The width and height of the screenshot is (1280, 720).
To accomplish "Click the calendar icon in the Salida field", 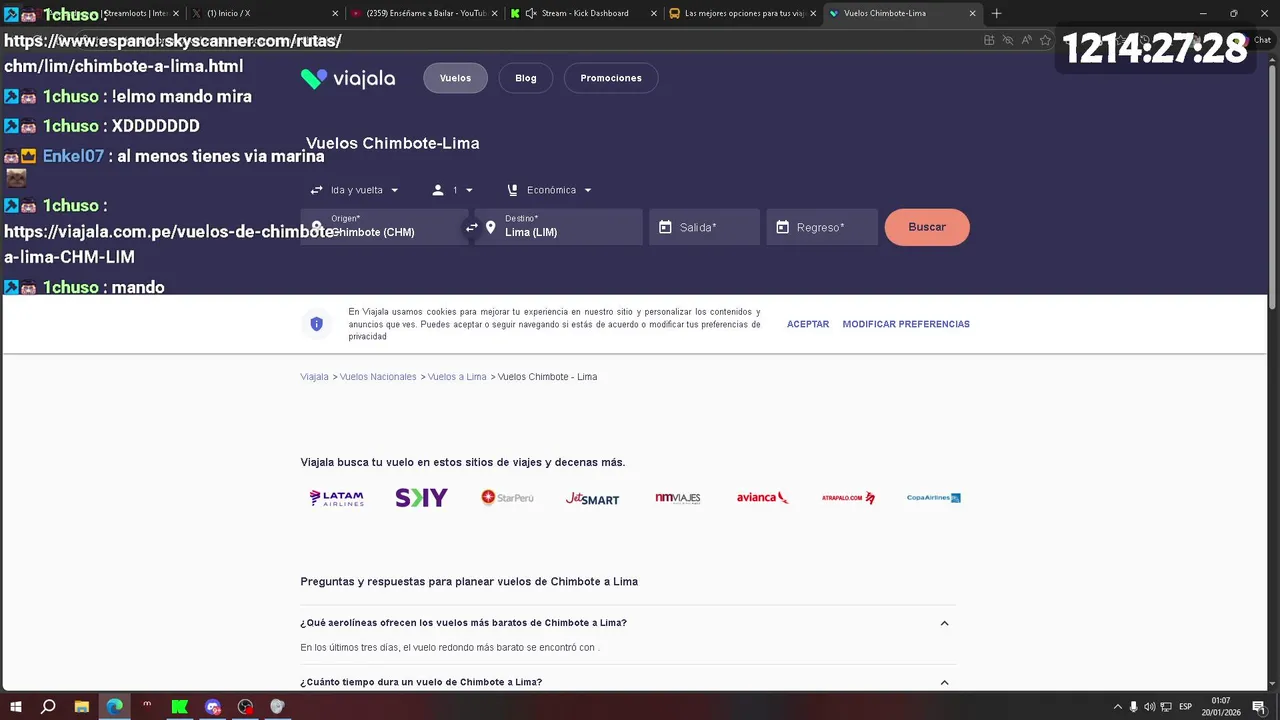I will 665,227.
